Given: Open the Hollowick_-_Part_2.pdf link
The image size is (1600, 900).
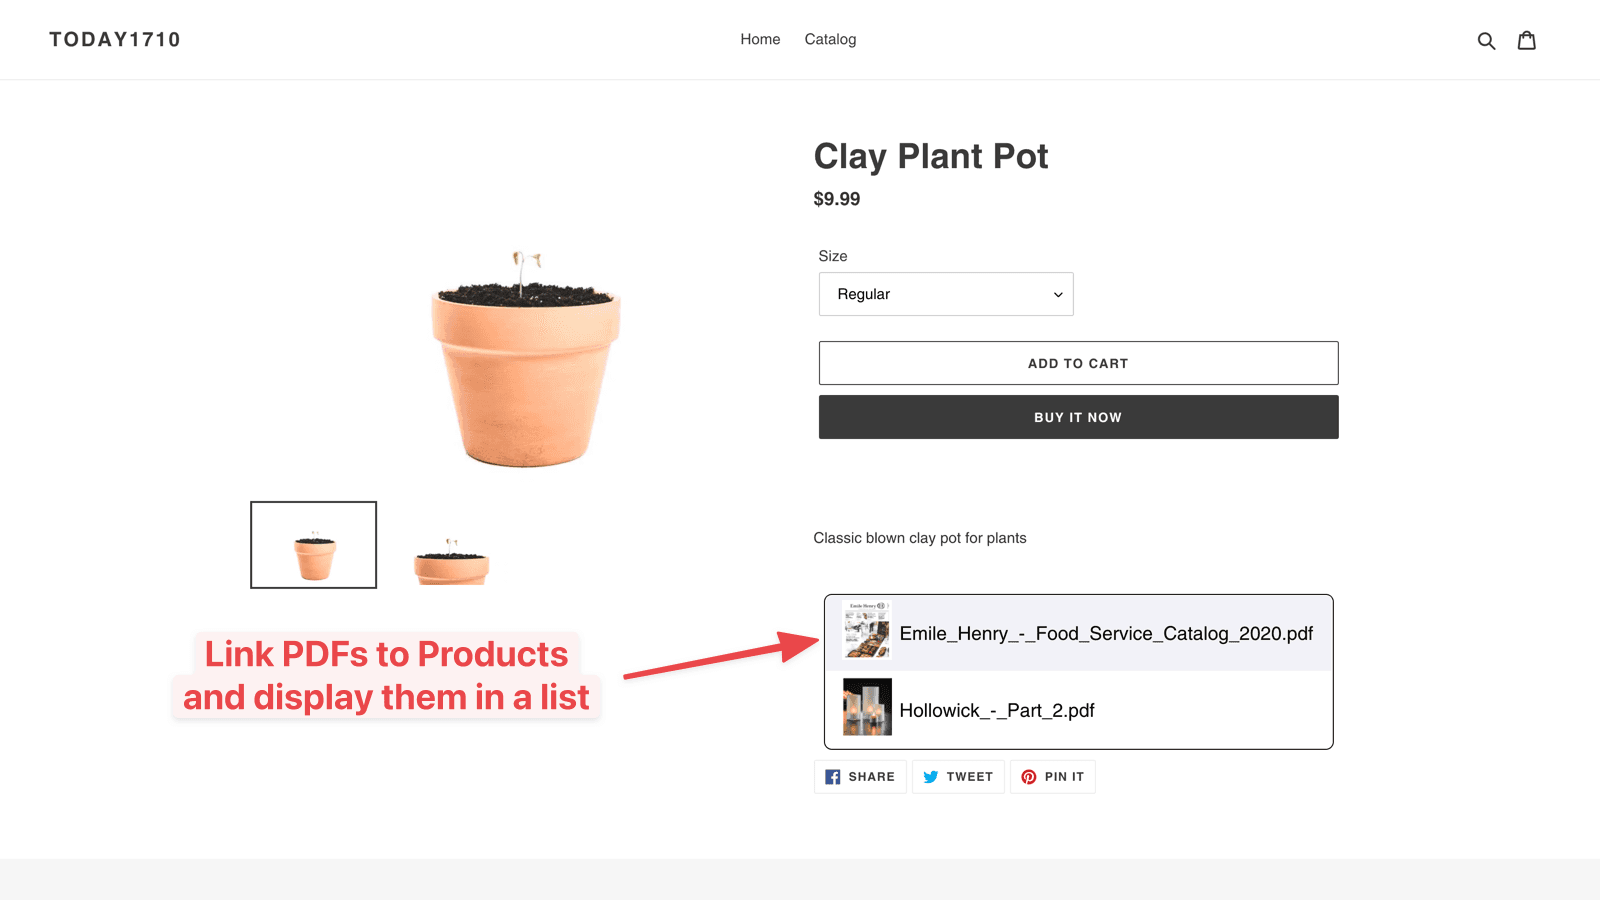Looking at the screenshot, I should 997,710.
